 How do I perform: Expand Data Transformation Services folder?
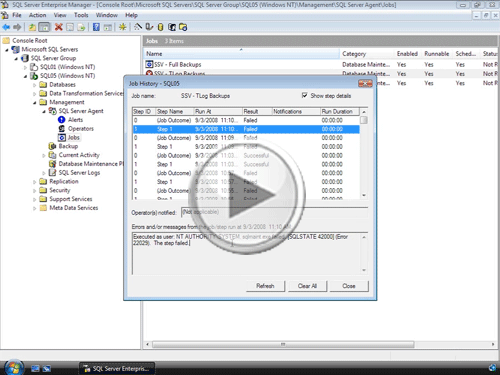tap(35, 94)
